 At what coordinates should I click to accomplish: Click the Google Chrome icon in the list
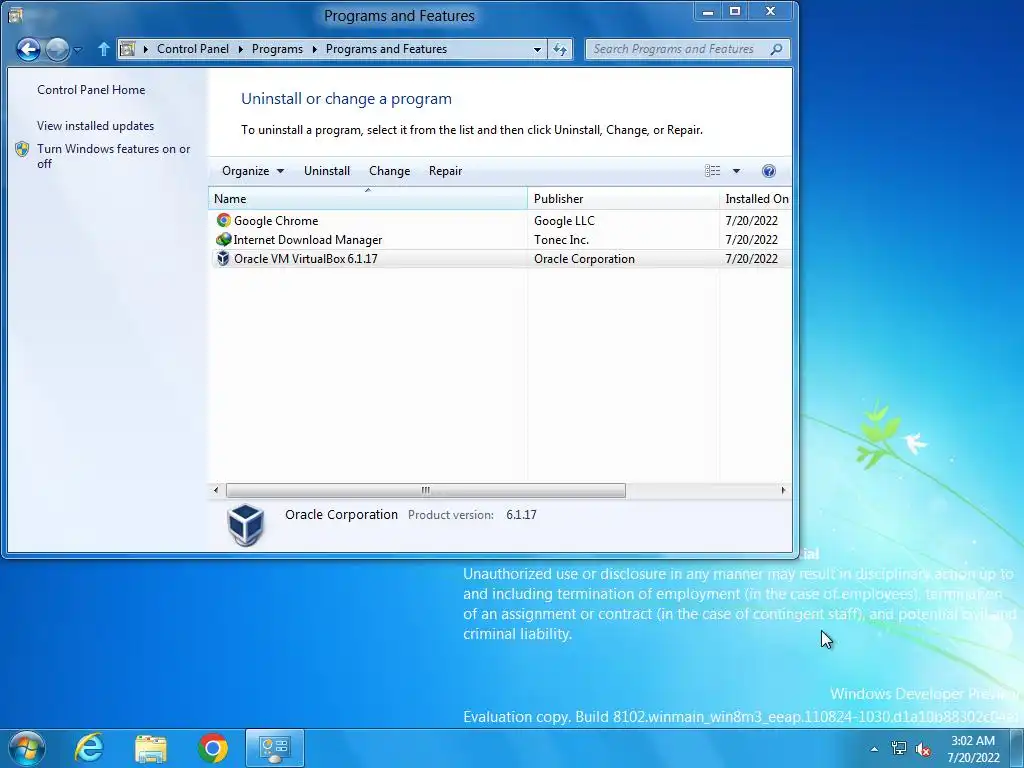click(223, 221)
